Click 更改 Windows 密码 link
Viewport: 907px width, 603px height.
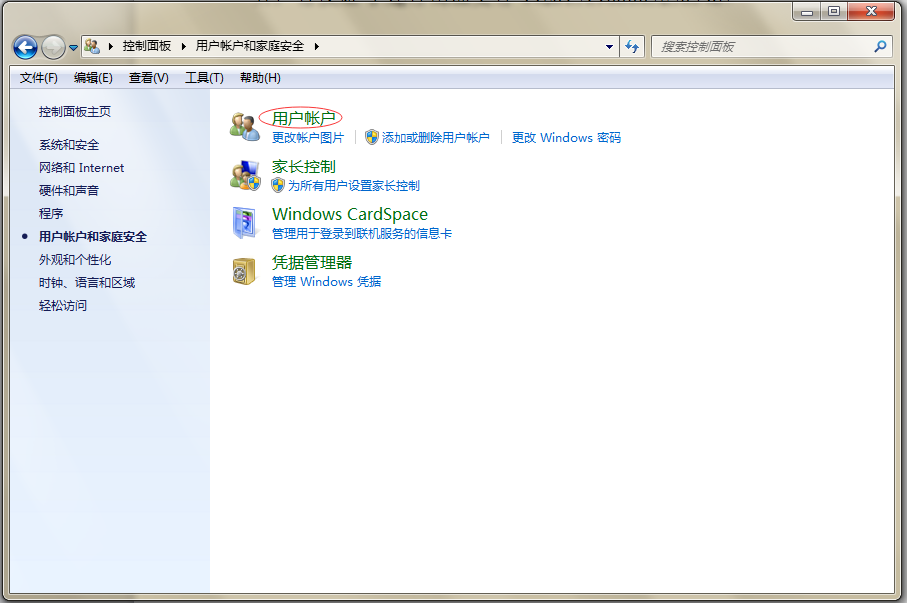[x=566, y=138]
